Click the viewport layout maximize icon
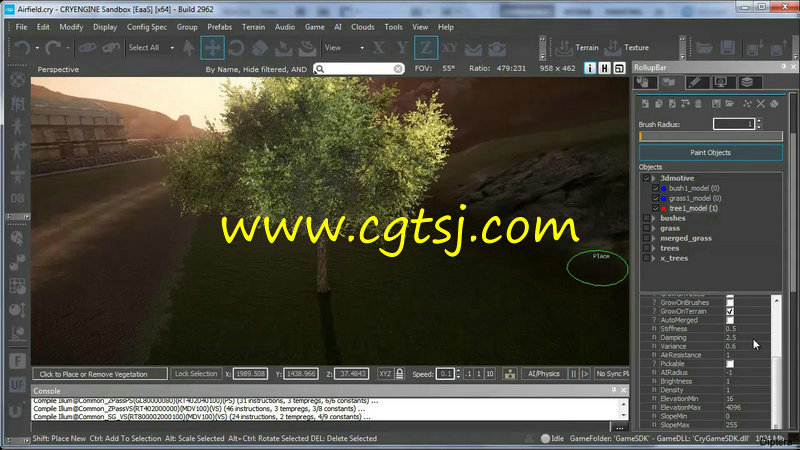Image resolution: width=800 pixels, height=450 pixels. [x=619, y=68]
